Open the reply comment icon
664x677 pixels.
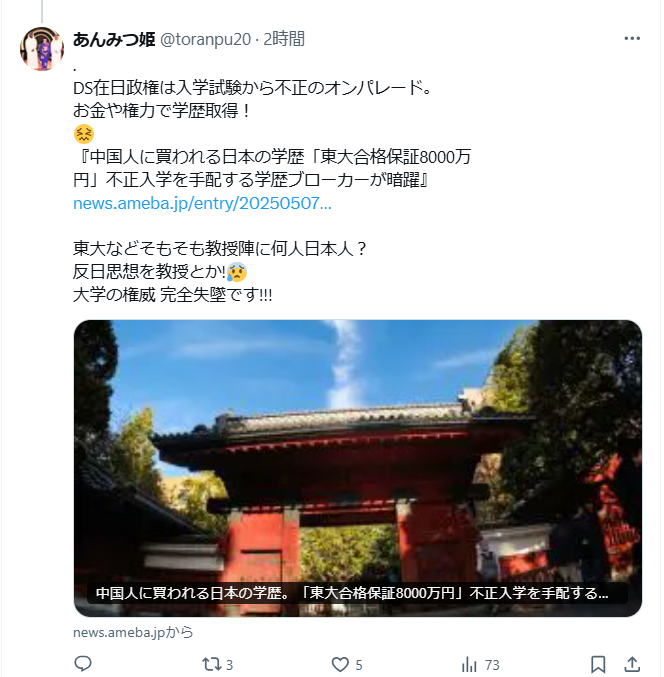pyautogui.click(x=83, y=664)
